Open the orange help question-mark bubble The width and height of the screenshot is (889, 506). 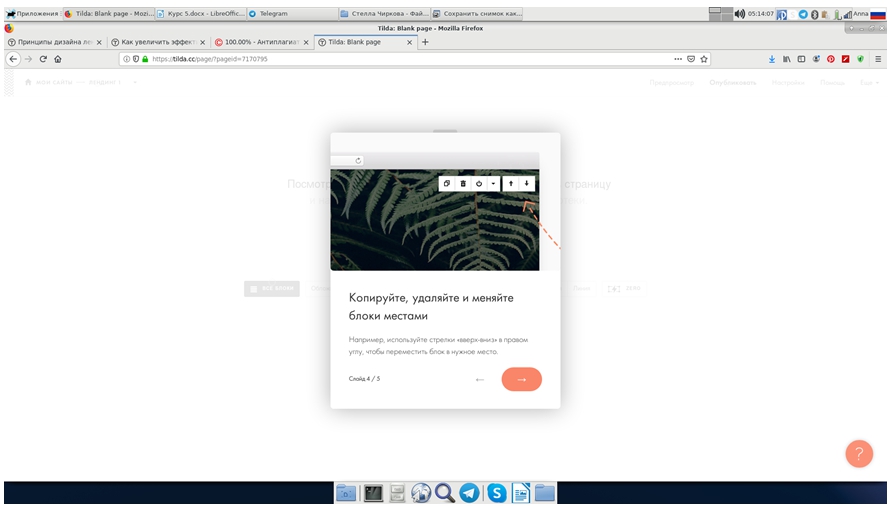coord(858,453)
